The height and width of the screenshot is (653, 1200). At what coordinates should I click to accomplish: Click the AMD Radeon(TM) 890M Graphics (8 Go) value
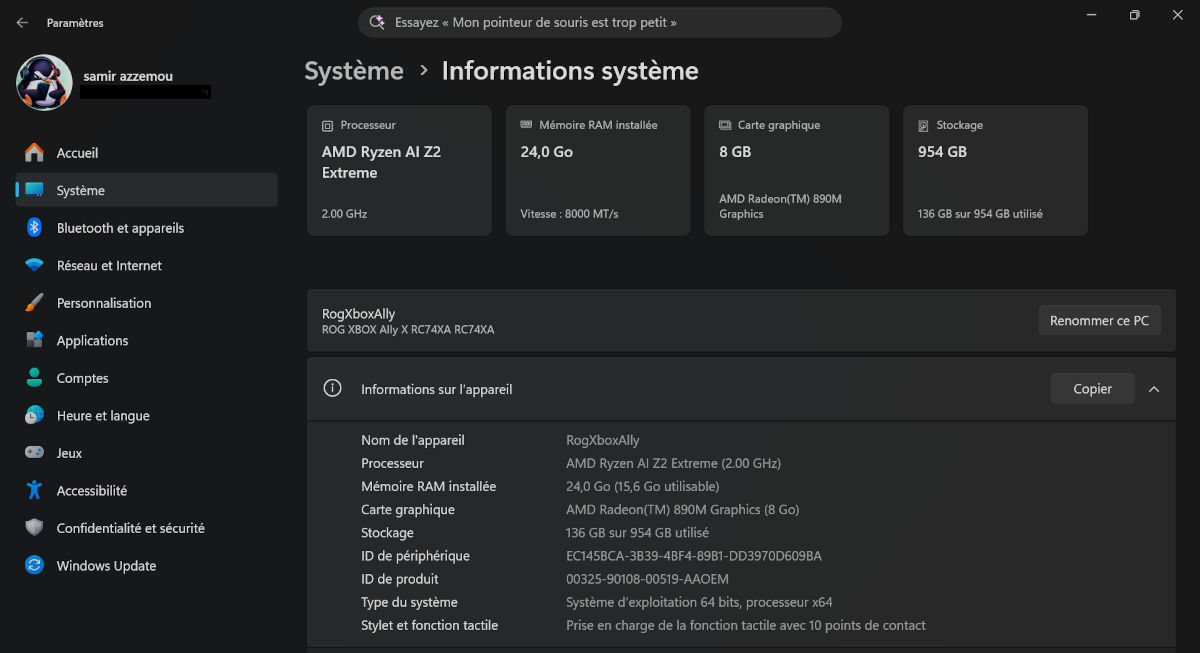(682, 510)
